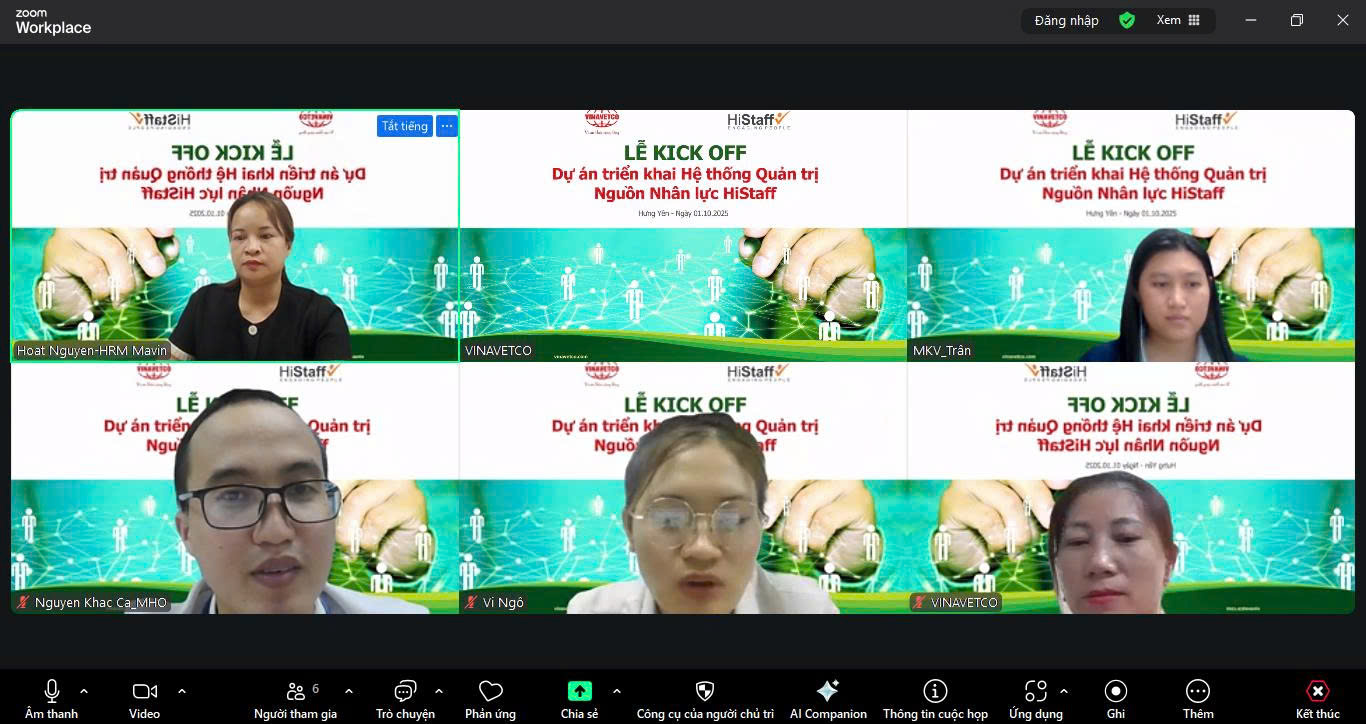Image resolution: width=1366 pixels, height=724 pixels.
Task: Start recording with the Ghi button
Action: tap(1116, 692)
